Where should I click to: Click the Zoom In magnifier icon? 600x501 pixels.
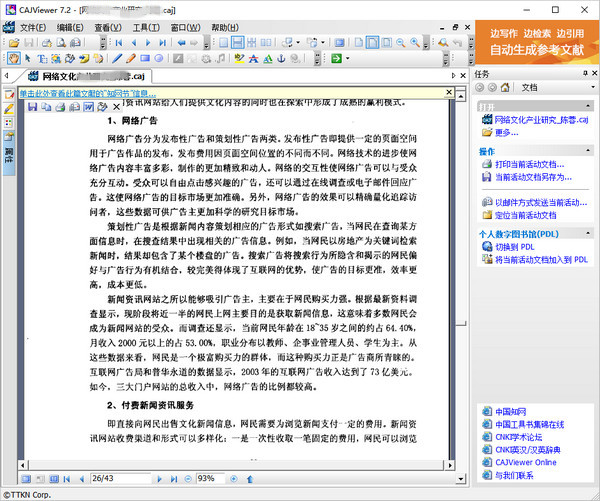click(415, 42)
